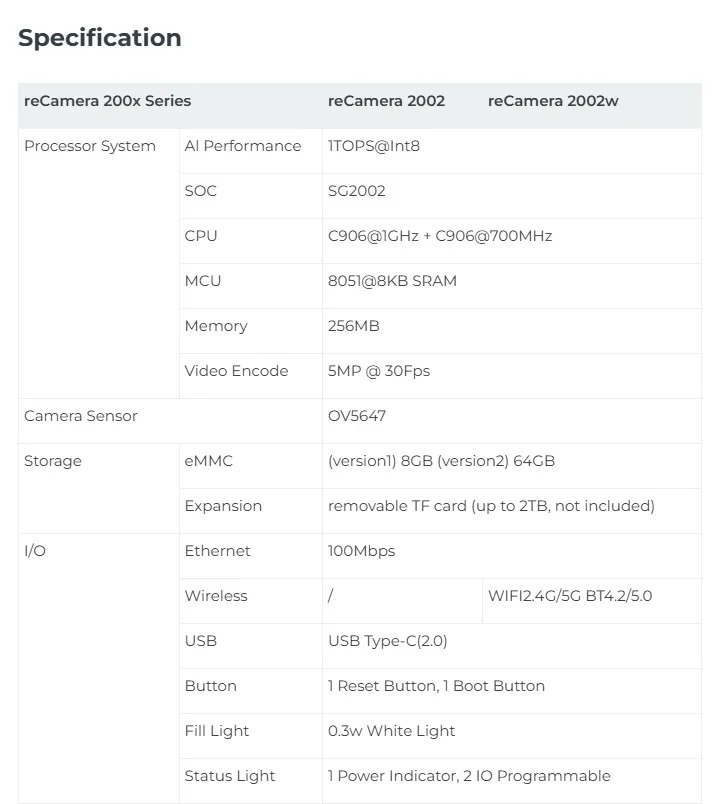This screenshot has width=728, height=804.
Task: Click the Processor System row label
Action: (x=90, y=146)
